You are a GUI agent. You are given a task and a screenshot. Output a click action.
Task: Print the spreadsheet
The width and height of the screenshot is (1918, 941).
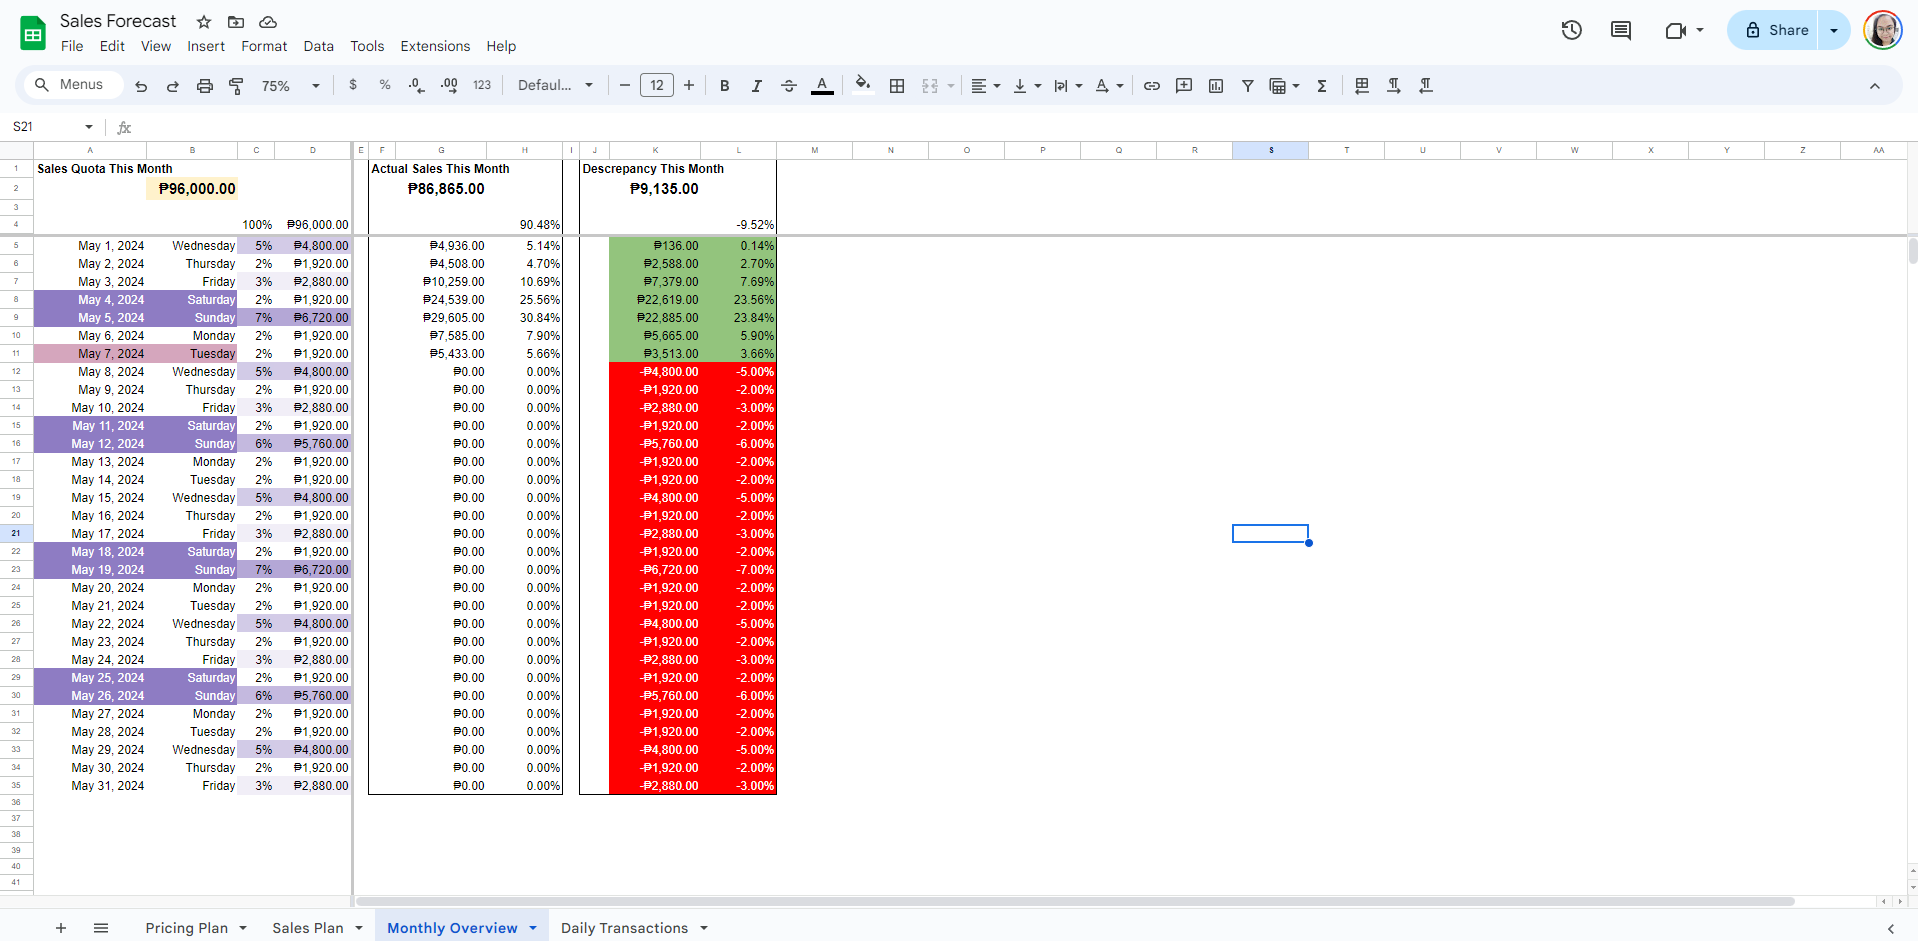(205, 86)
